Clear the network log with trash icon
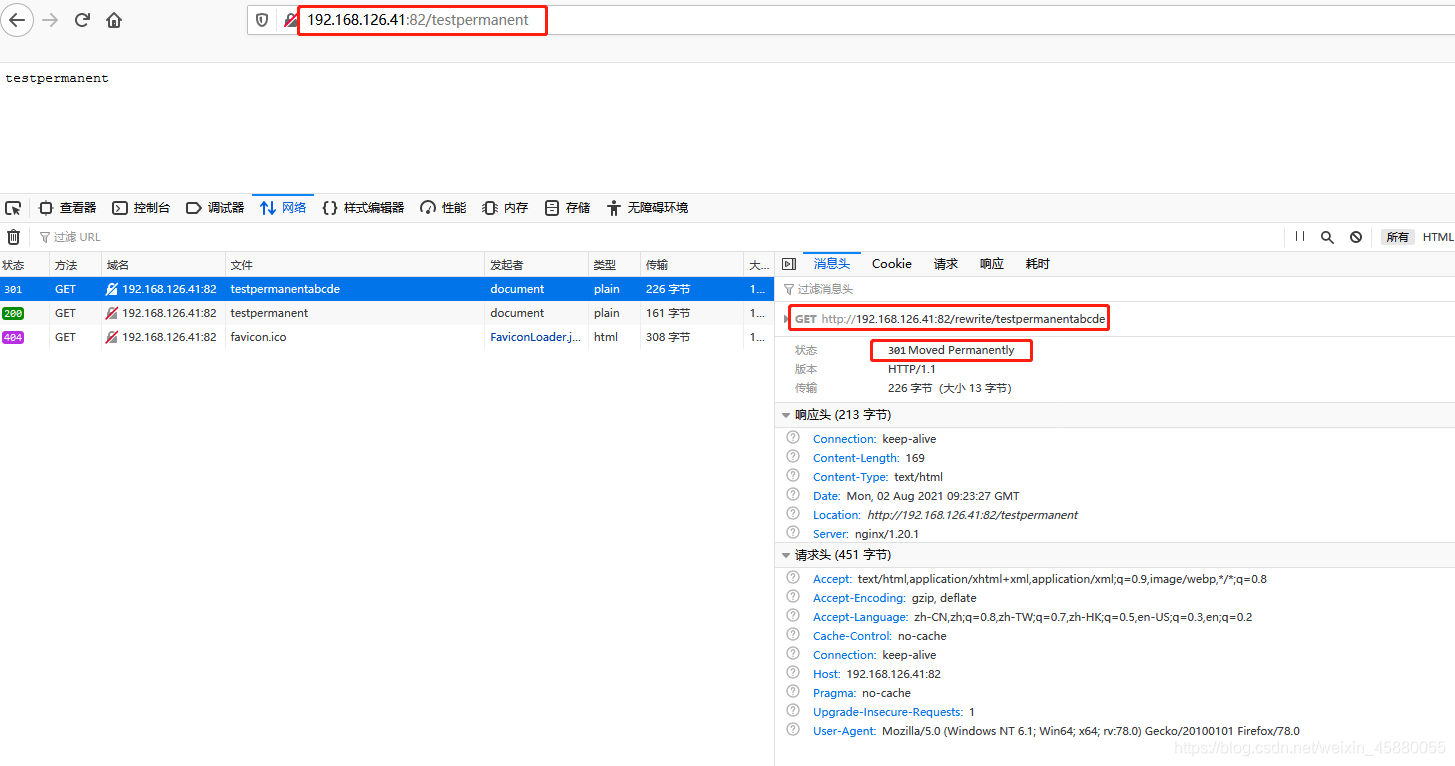Image resolution: width=1455 pixels, height=766 pixels. tap(13, 237)
